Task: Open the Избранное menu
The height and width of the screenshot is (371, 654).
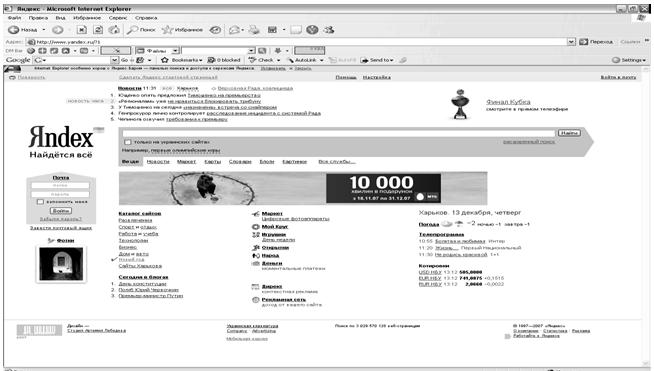Action: click(x=87, y=18)
